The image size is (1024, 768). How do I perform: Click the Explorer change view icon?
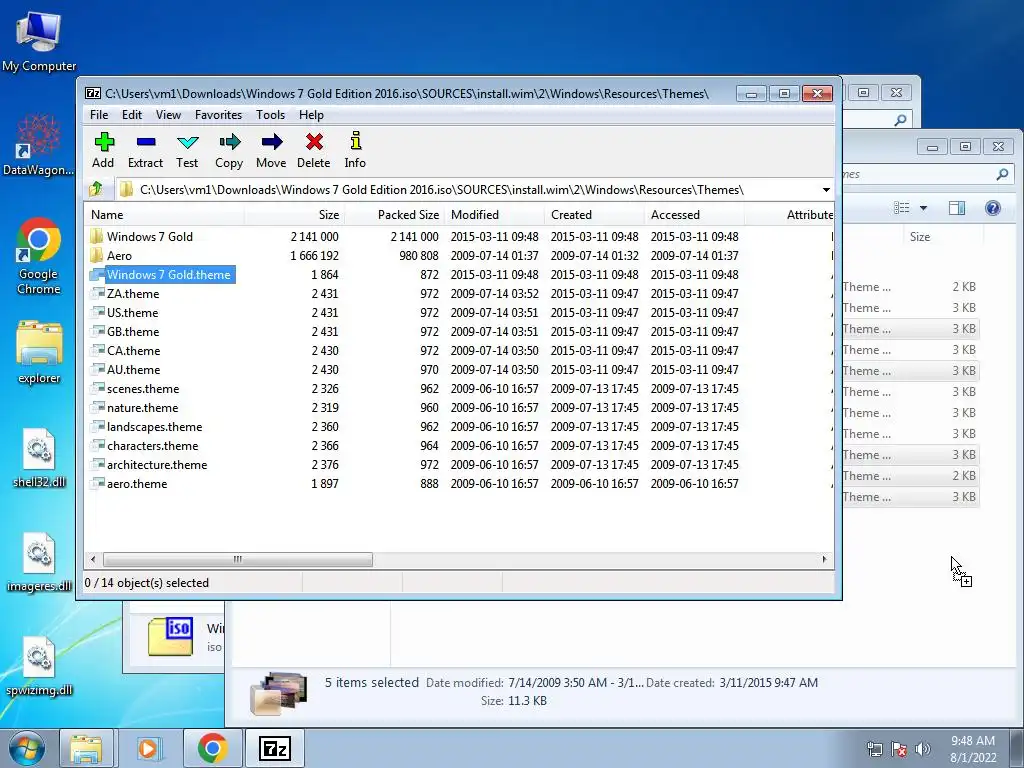pos(902,208)
